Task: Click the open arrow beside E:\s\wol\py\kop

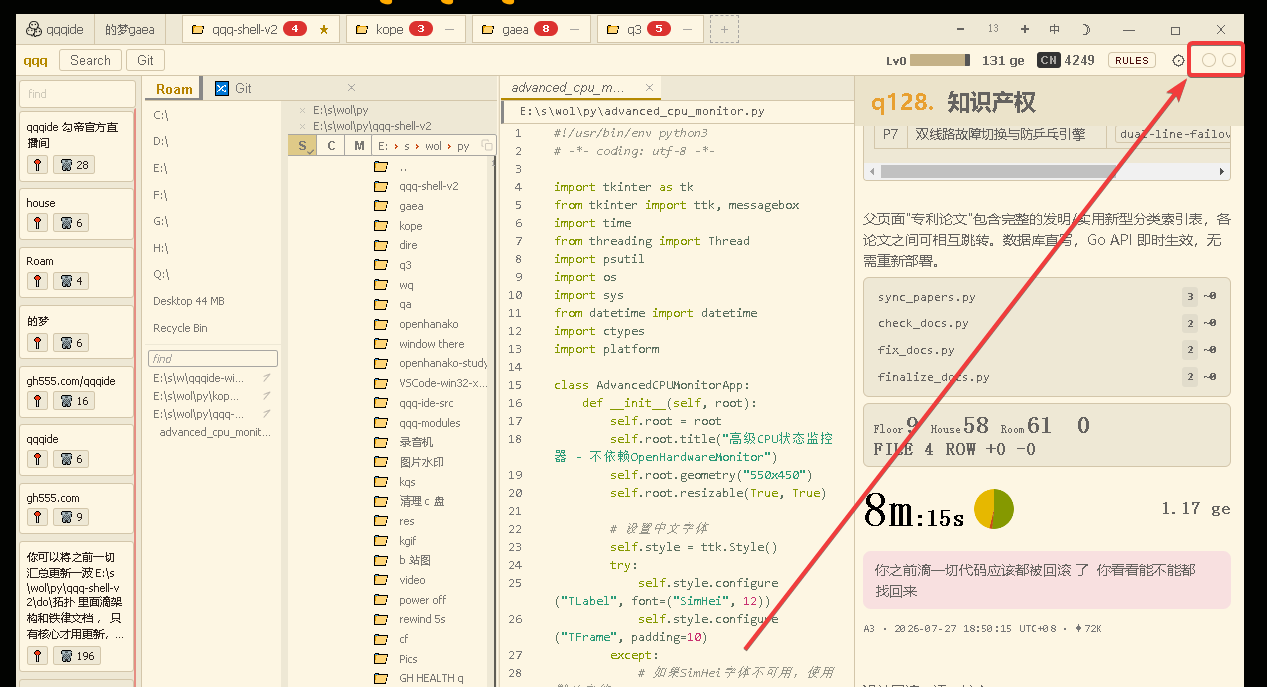Action: 266,396
